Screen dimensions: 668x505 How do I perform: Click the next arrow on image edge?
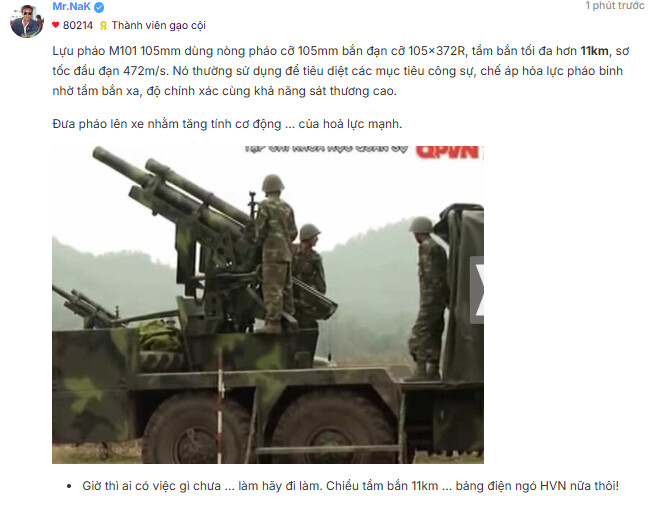pos(477,290)
